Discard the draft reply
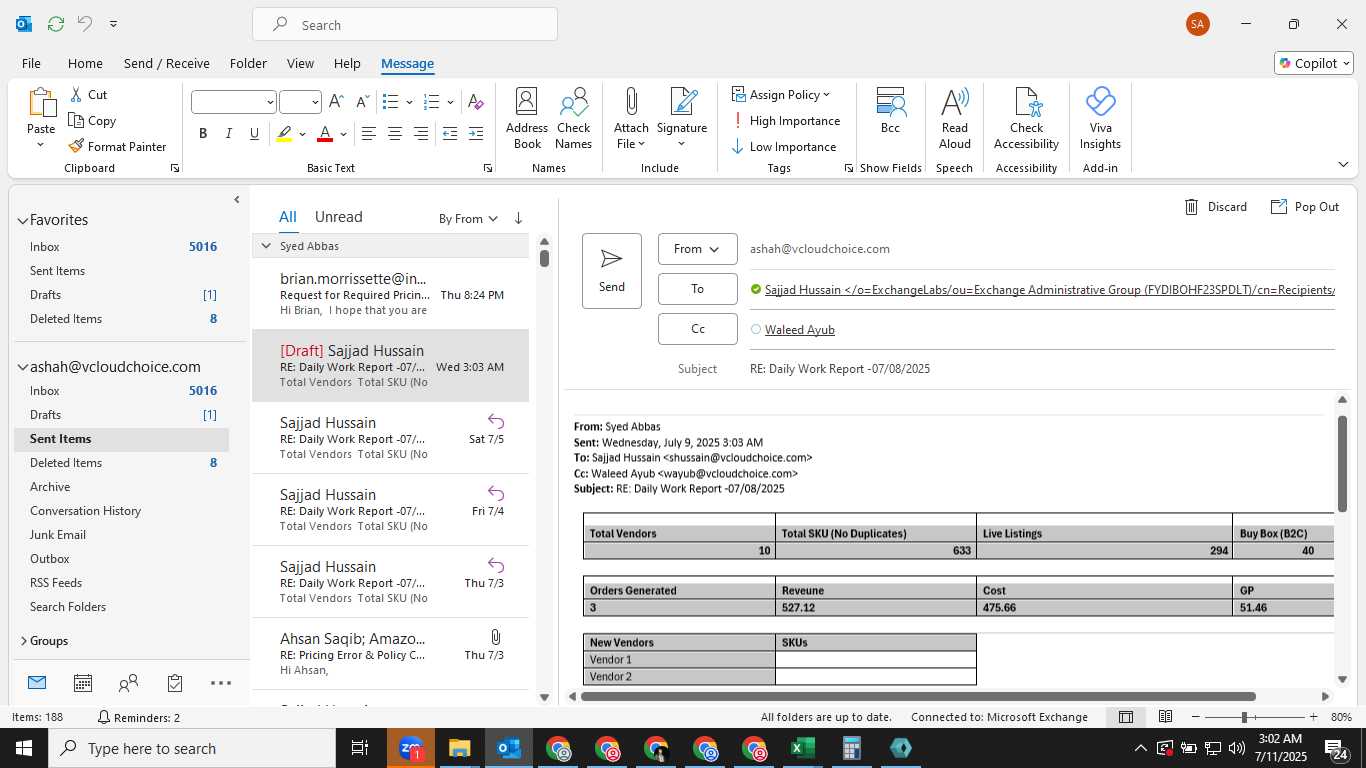The width and height of the screenshot is (1366, 768). (1216, 207)
